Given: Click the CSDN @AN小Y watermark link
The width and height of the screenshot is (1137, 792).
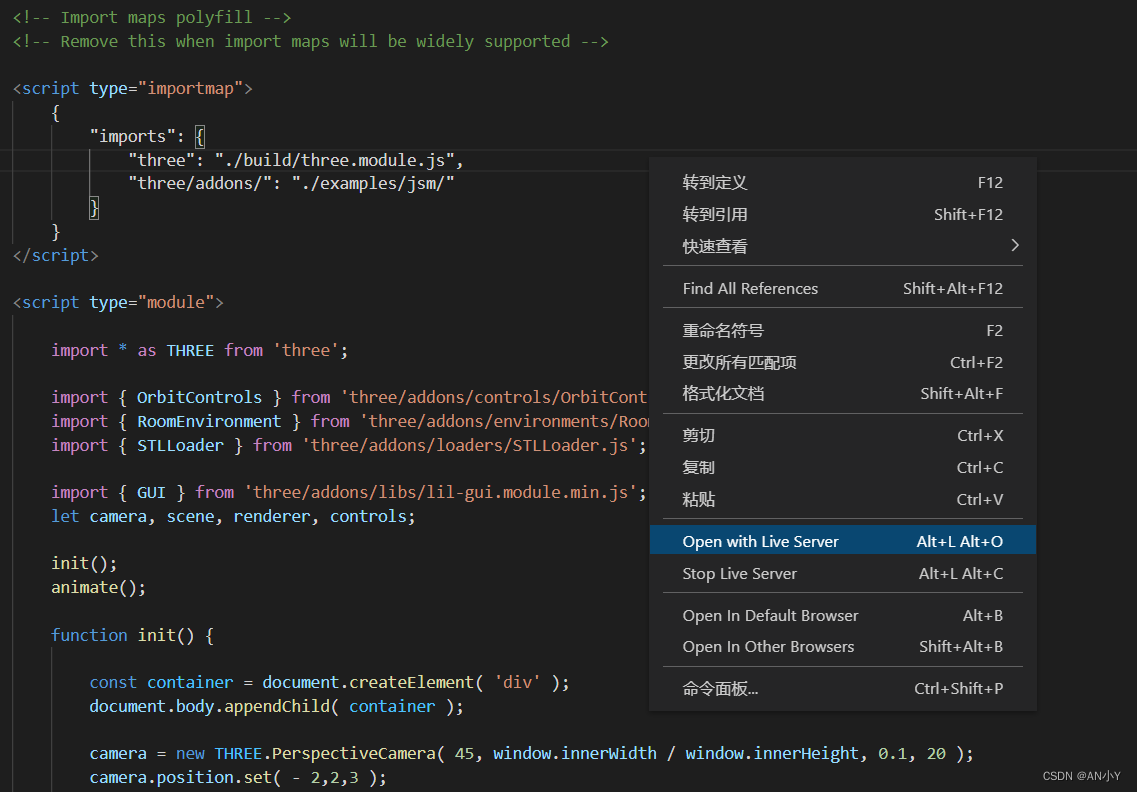Looking at the screenshot, I should coord(1081,775).
